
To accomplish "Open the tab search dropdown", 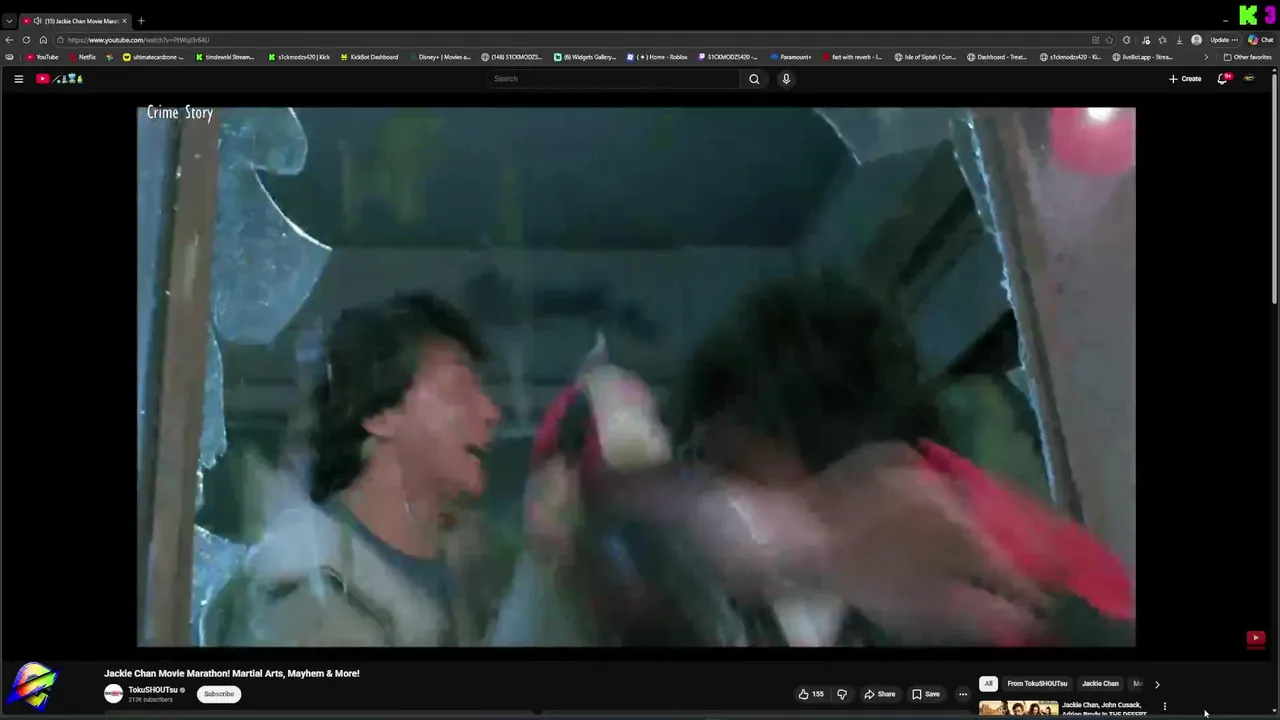I will pos(9,21).
